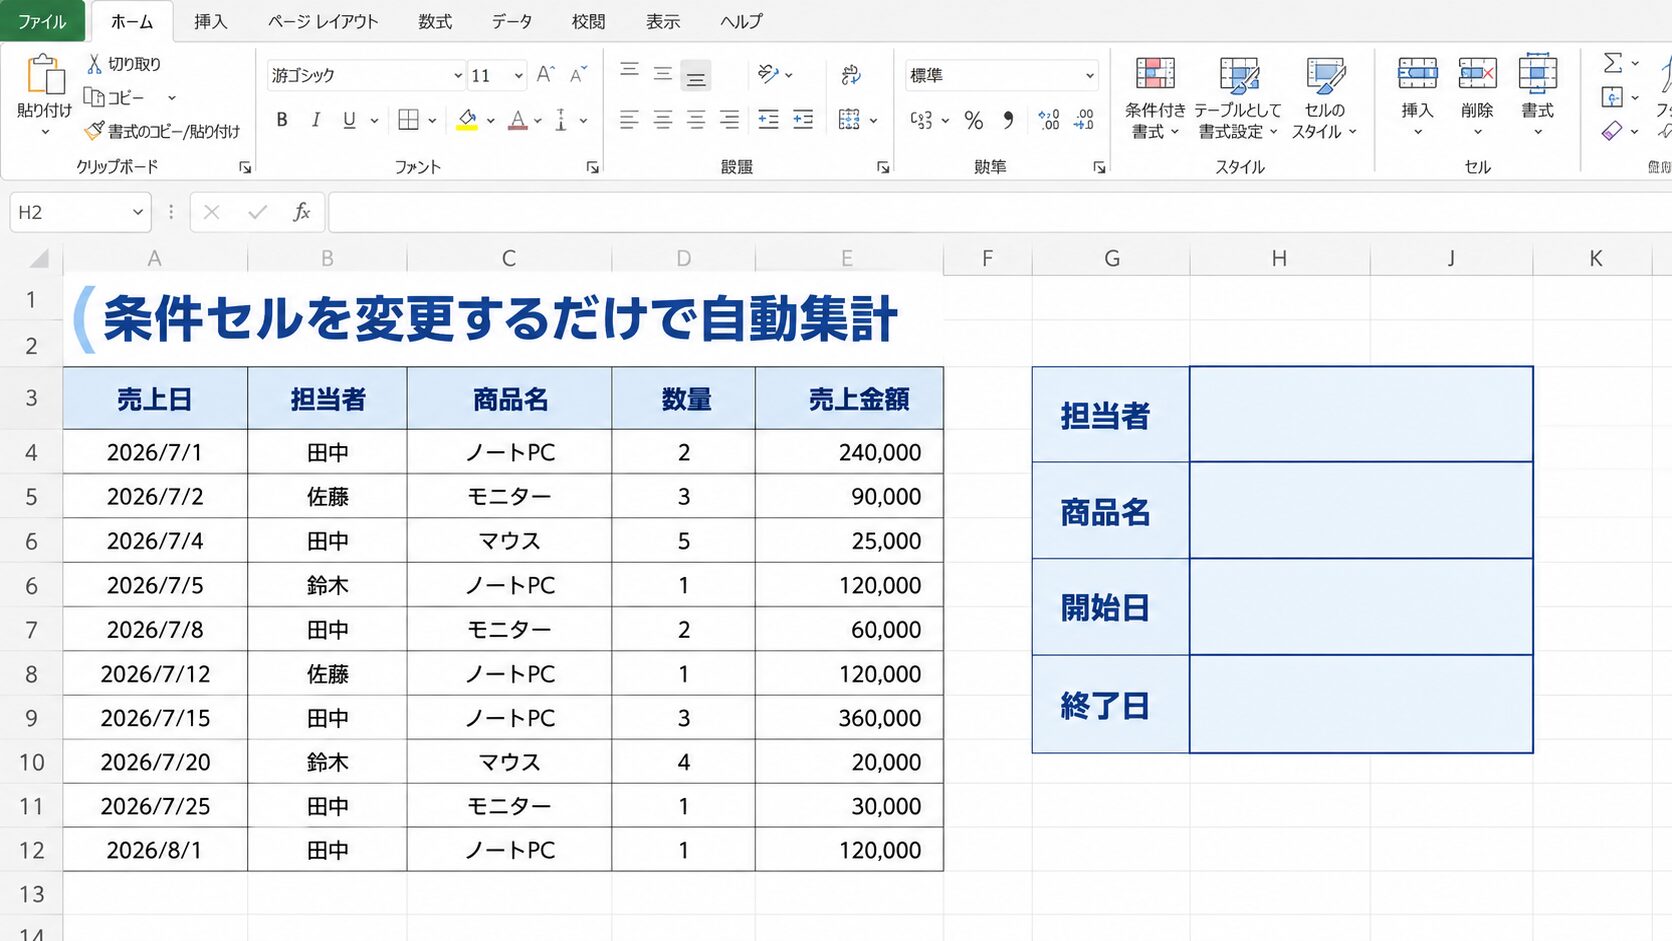Screen dimensions: 1672x941
Task: Open the ヘルプ tab
Action: point(741,21)
